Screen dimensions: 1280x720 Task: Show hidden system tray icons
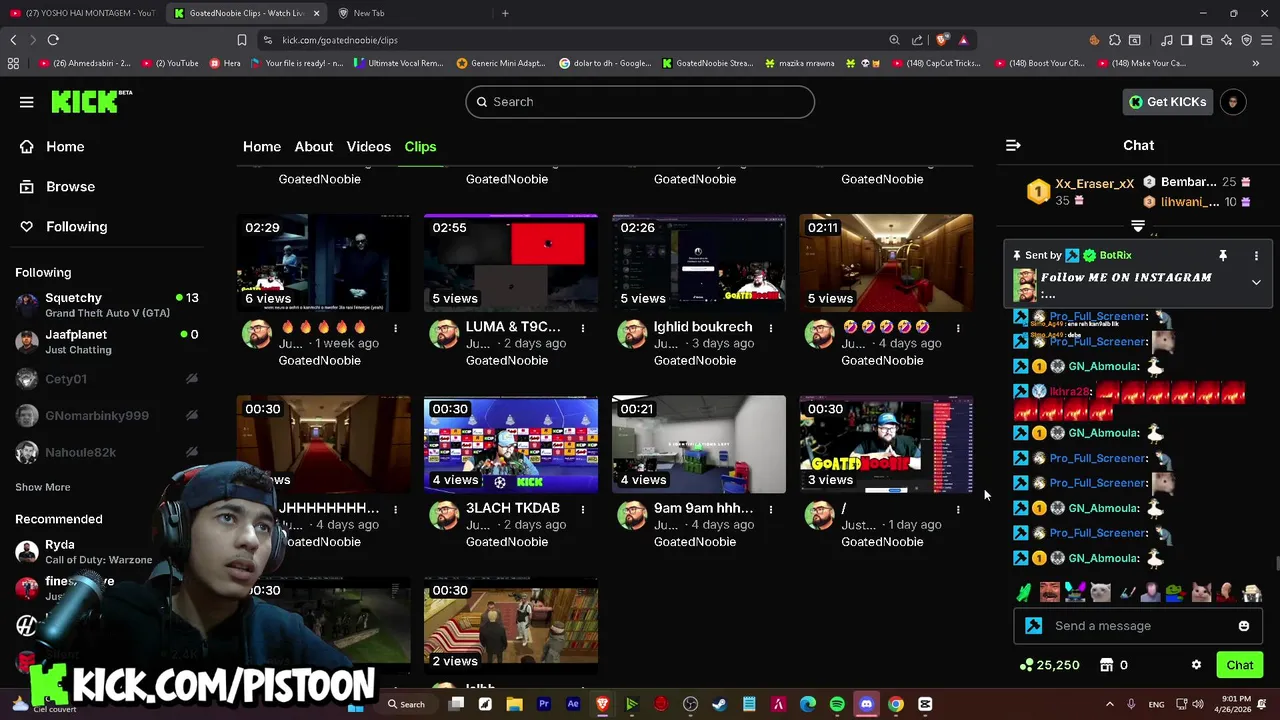pyautogui.click(x=1109, y=704)
